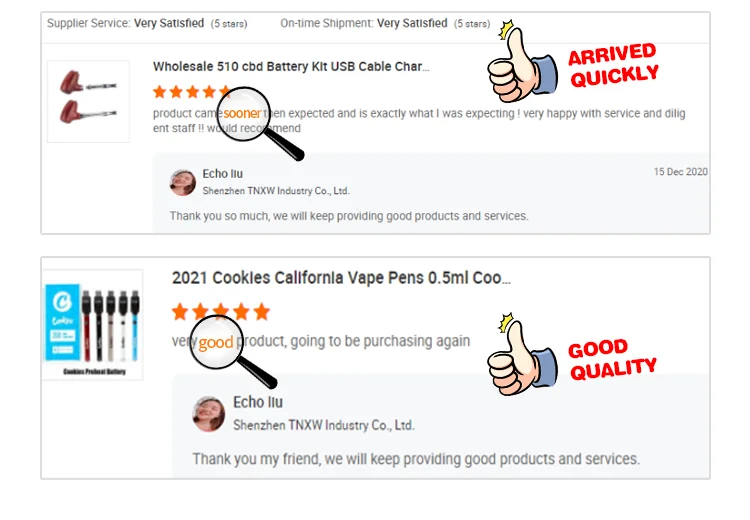Image resolution: width=750 pixels, height=520 pixels.
Task: Open '2021 Cookies California Vape Pens' link
Action: 341,278
